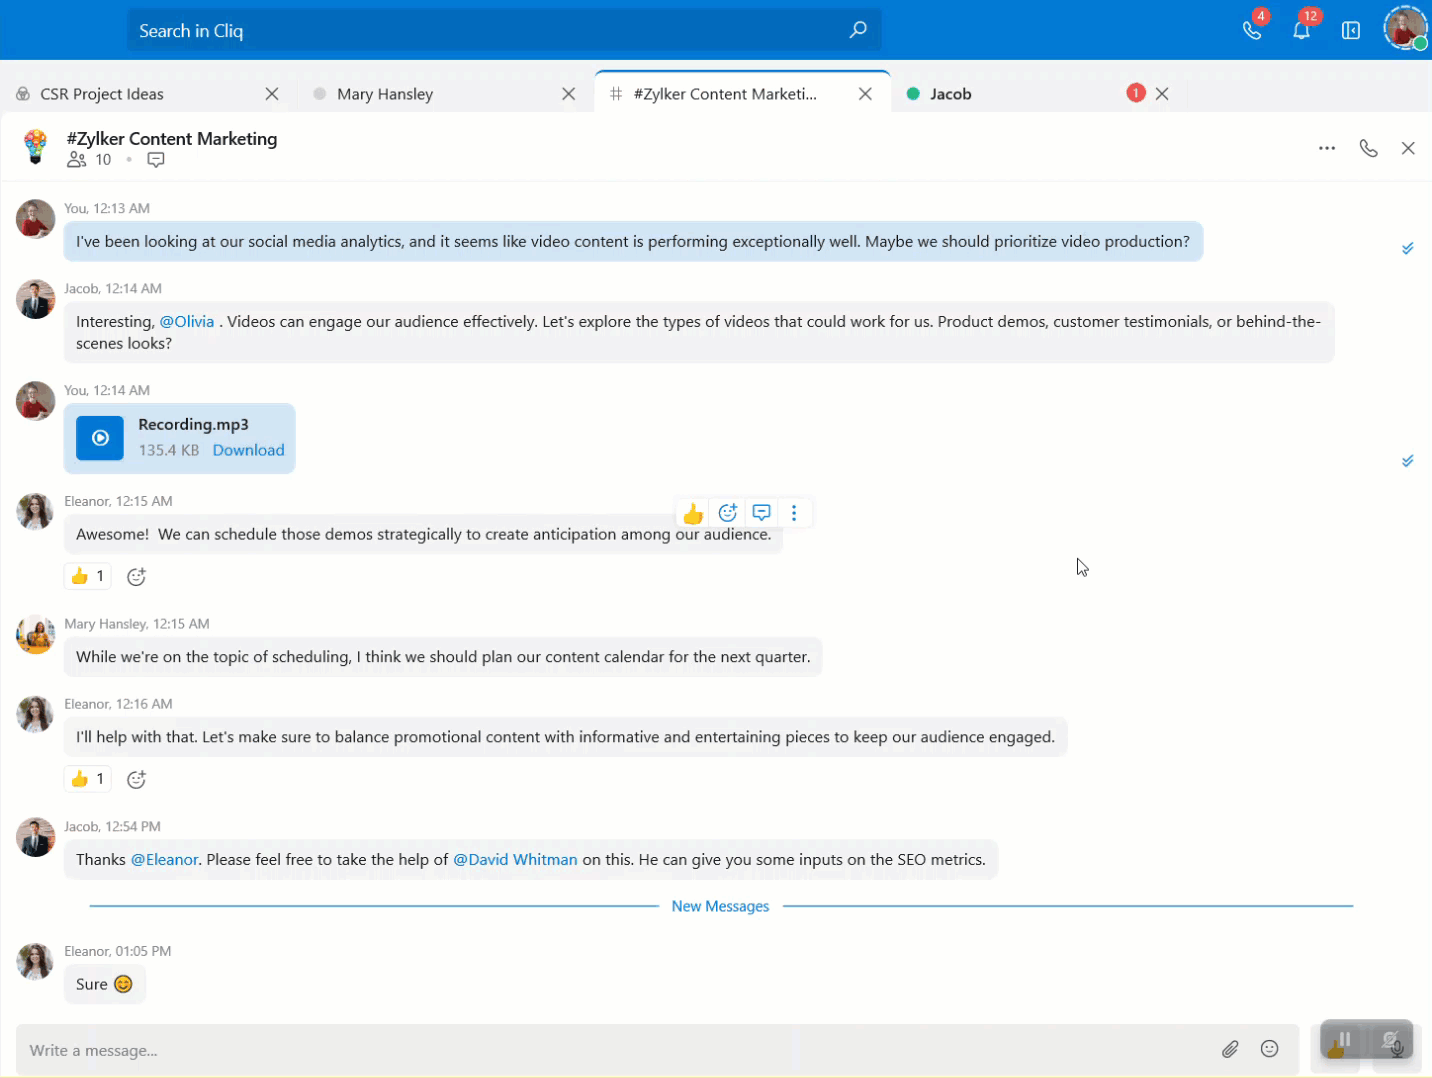Add reaction below 'I'll help with that' message
Image resolution: width=1432 pixels, height=1078 pixels.
point(137,780)
